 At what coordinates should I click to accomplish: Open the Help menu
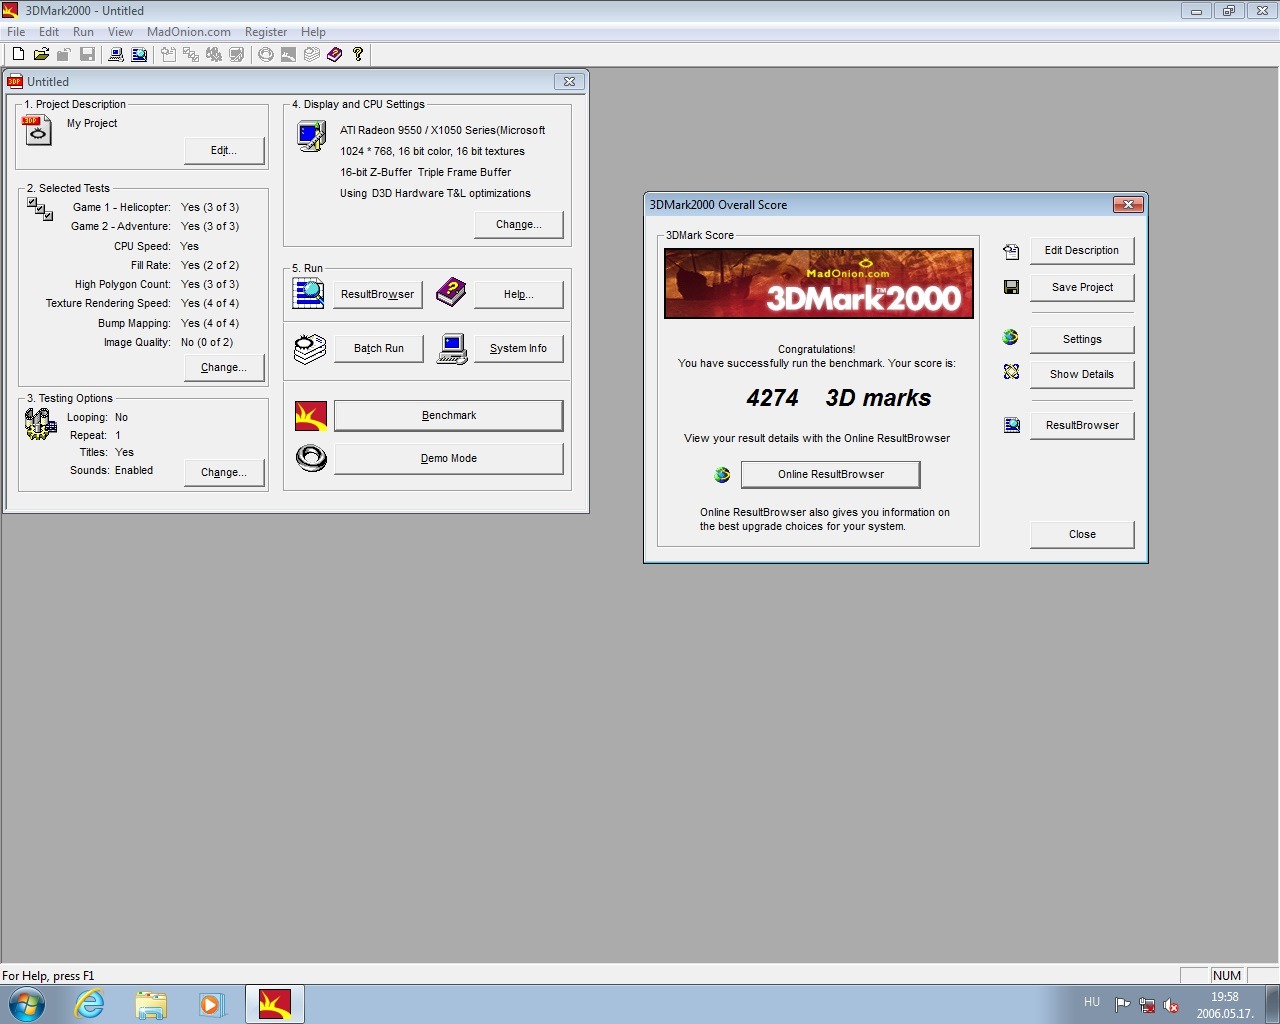click(313, 32)
